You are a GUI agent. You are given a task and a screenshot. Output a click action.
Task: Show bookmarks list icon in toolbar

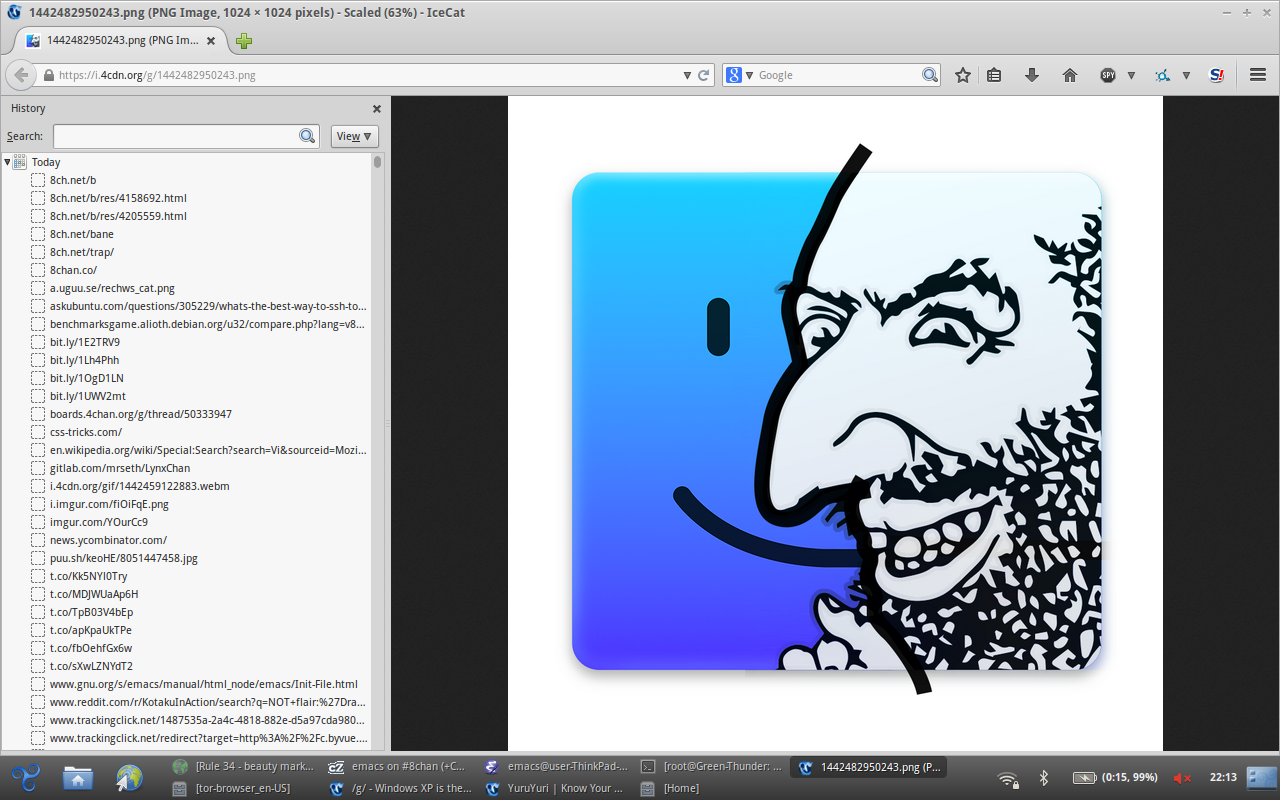click(994, 75)
